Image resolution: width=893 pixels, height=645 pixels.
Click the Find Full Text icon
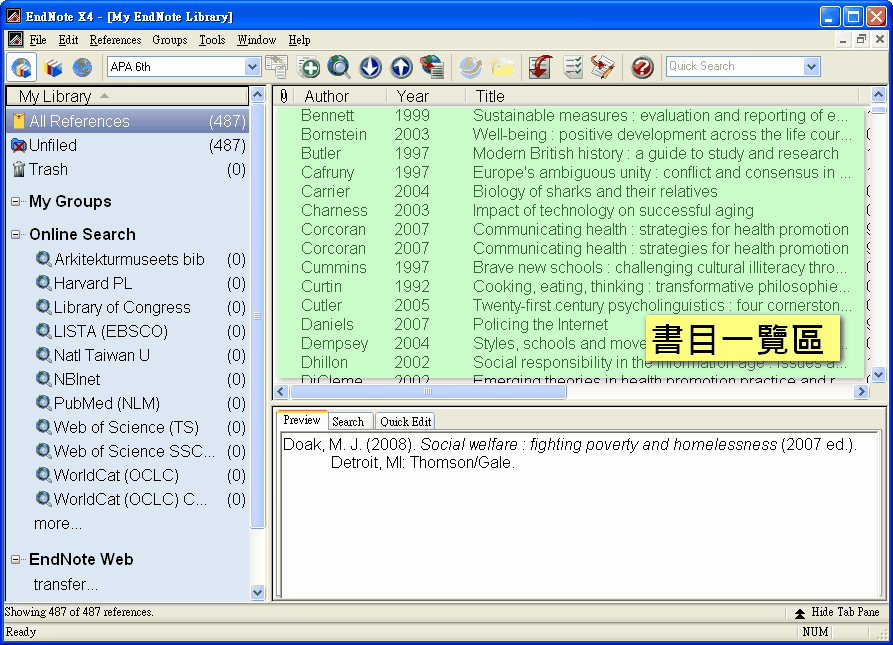click(x=432, y=67)
